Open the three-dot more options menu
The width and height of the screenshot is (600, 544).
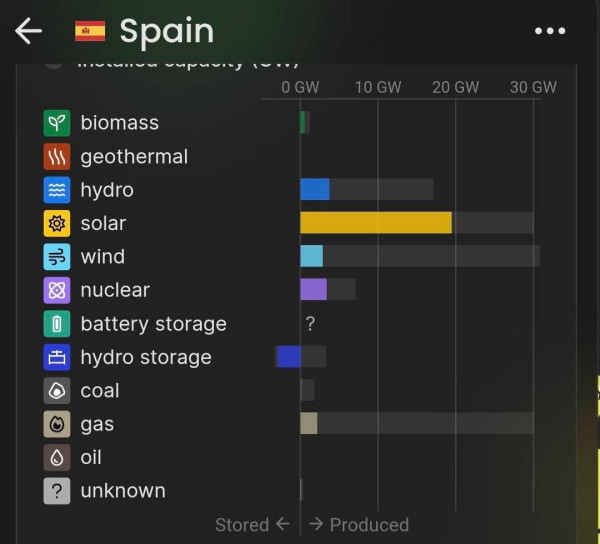[550, 31]
